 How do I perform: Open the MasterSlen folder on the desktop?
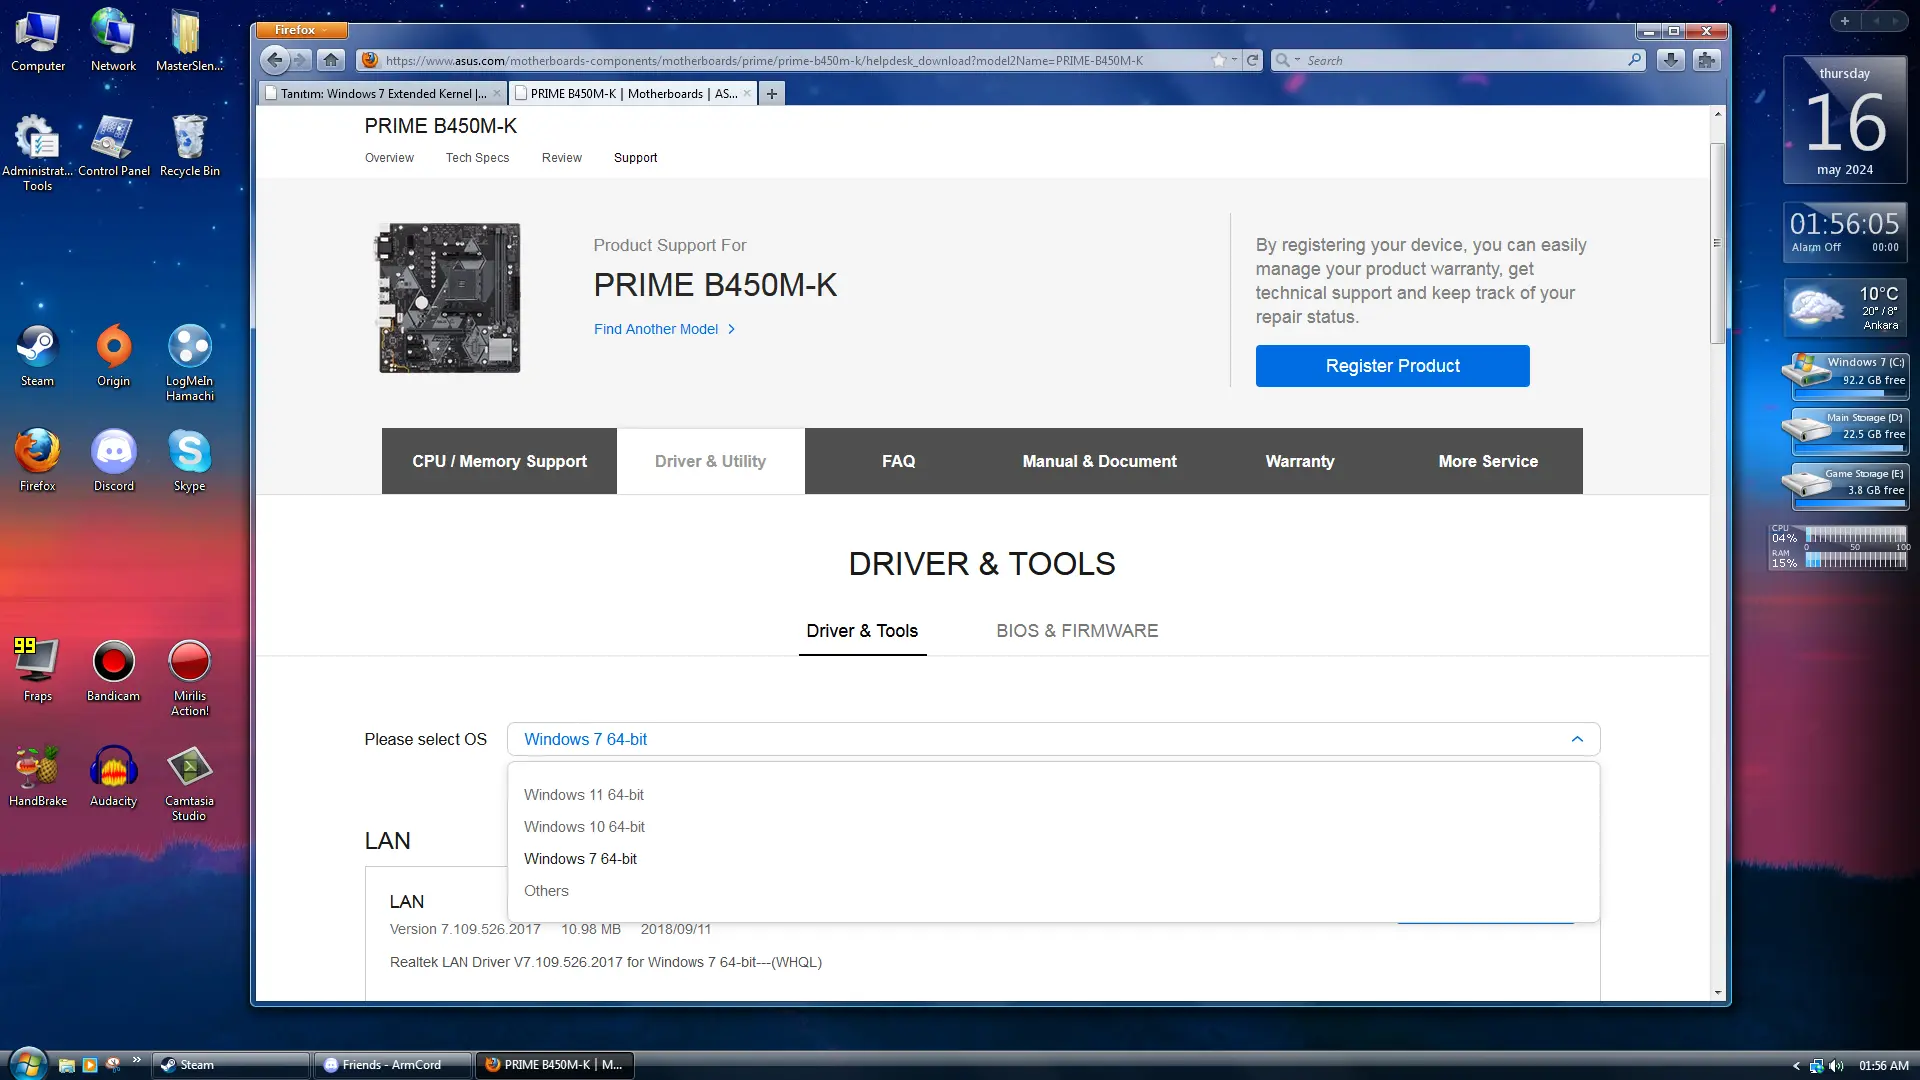coord(189,41)
